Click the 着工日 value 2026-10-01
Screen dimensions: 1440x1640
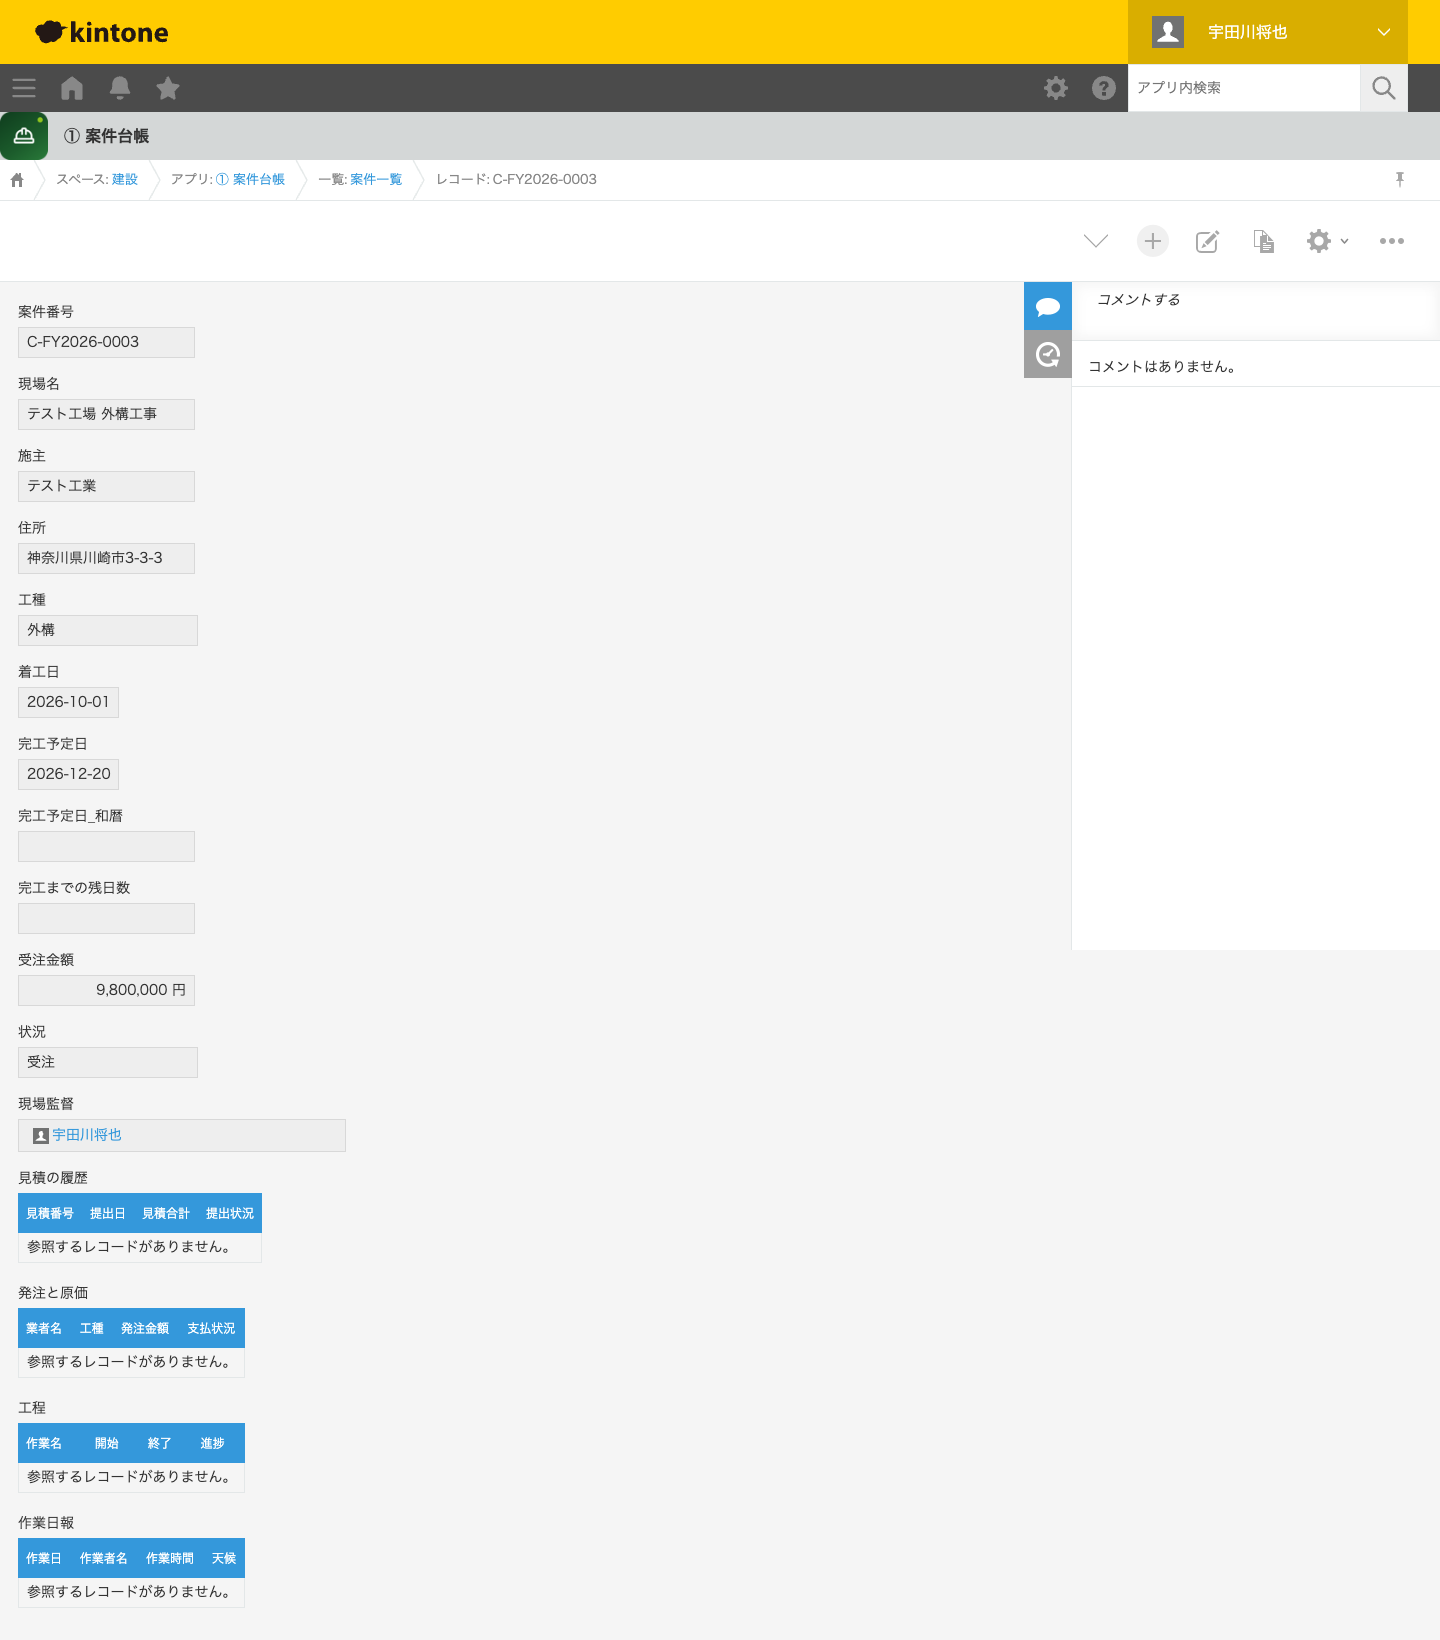point(68,702)
